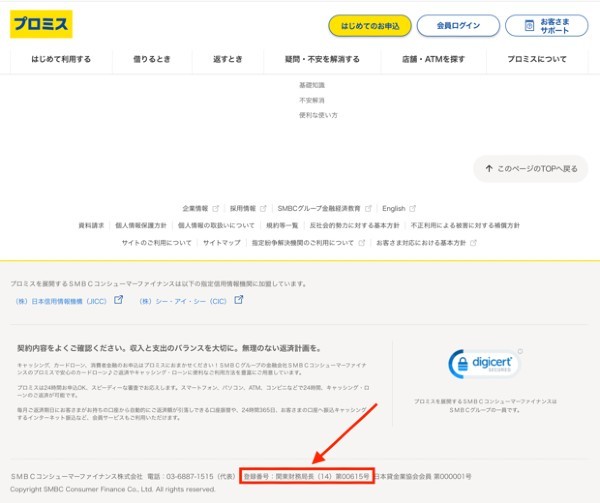Expand the プロミスについて menu
The width and height of the screenshot is (600, 503).
point(537,59)
